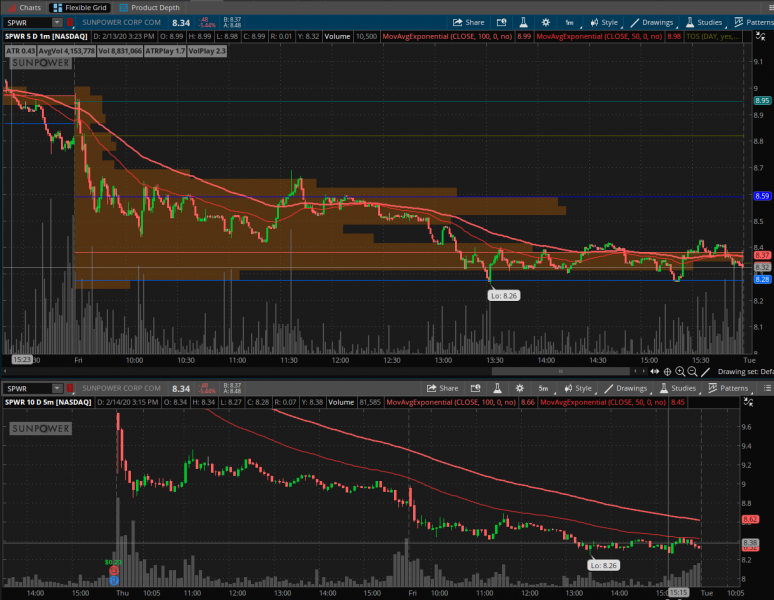Click scroll-right arrow beside the chart scrollbar

(643, 372)
